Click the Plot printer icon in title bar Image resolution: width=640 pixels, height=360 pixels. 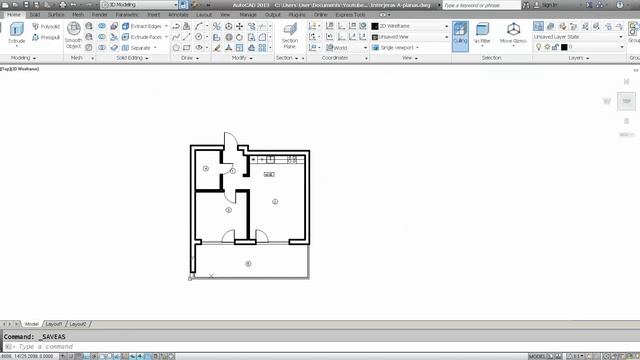coord(63,5)
